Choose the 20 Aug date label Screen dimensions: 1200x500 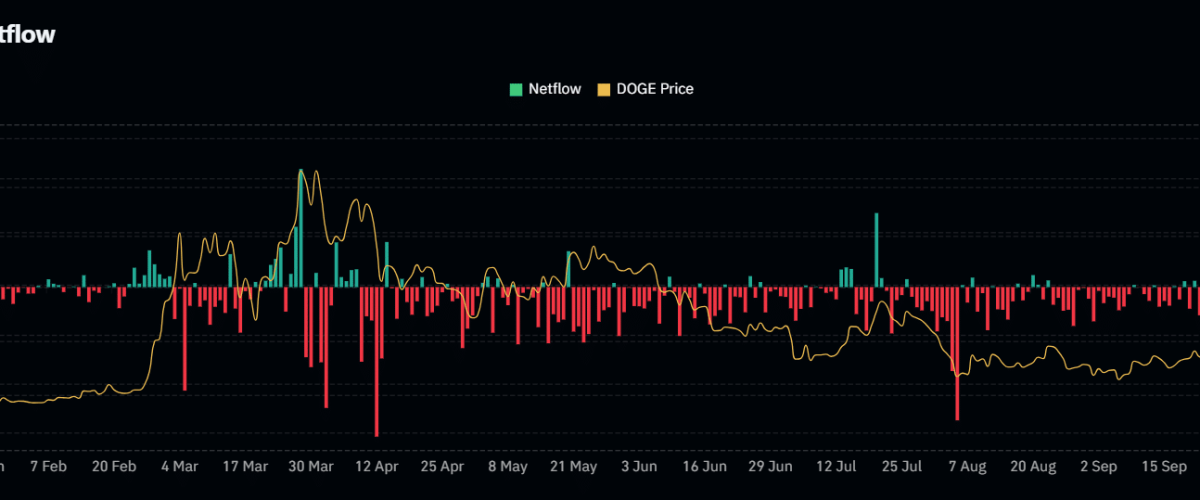pyautogui.click(x=1033, y=467)
